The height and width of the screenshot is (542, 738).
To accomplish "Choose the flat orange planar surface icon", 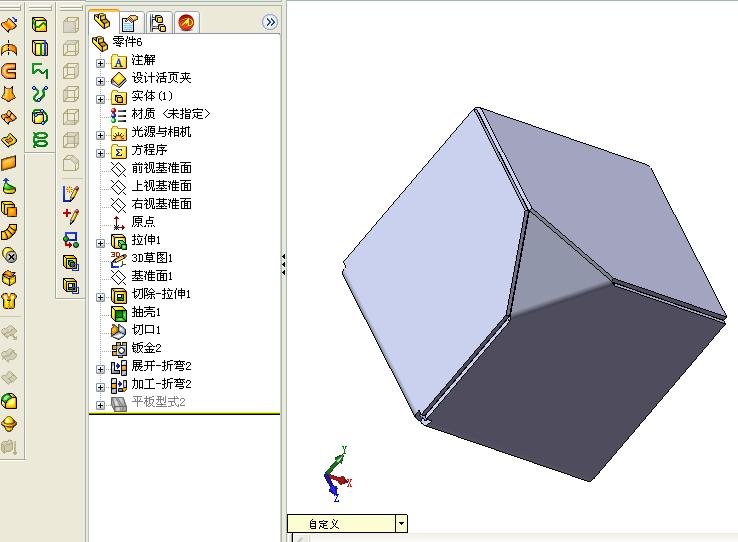I will [9, 163].
